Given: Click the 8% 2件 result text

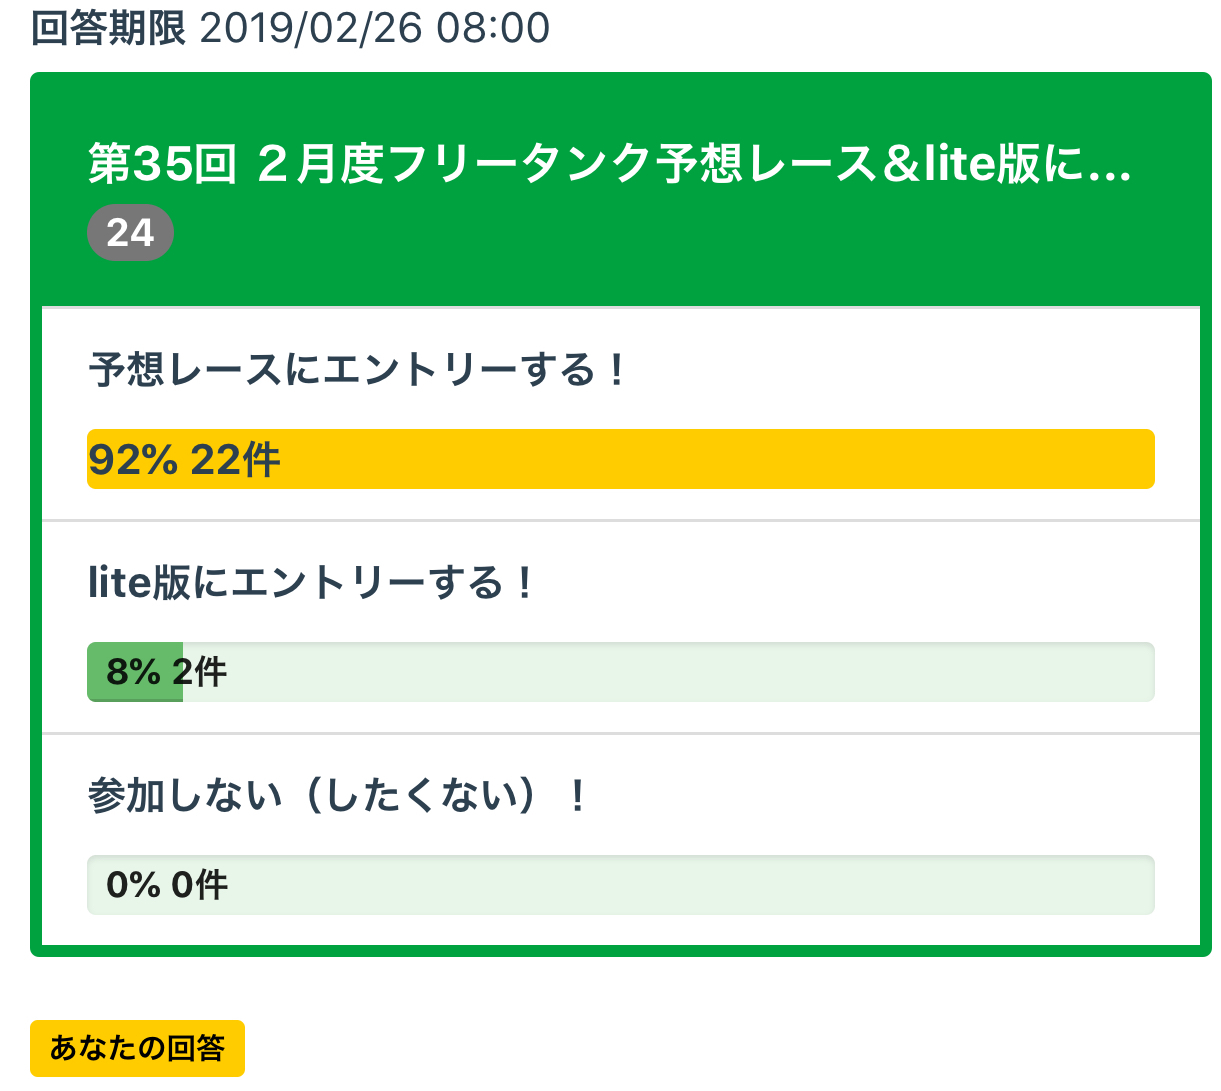Looking at the screenshot, I should [166, 672].
